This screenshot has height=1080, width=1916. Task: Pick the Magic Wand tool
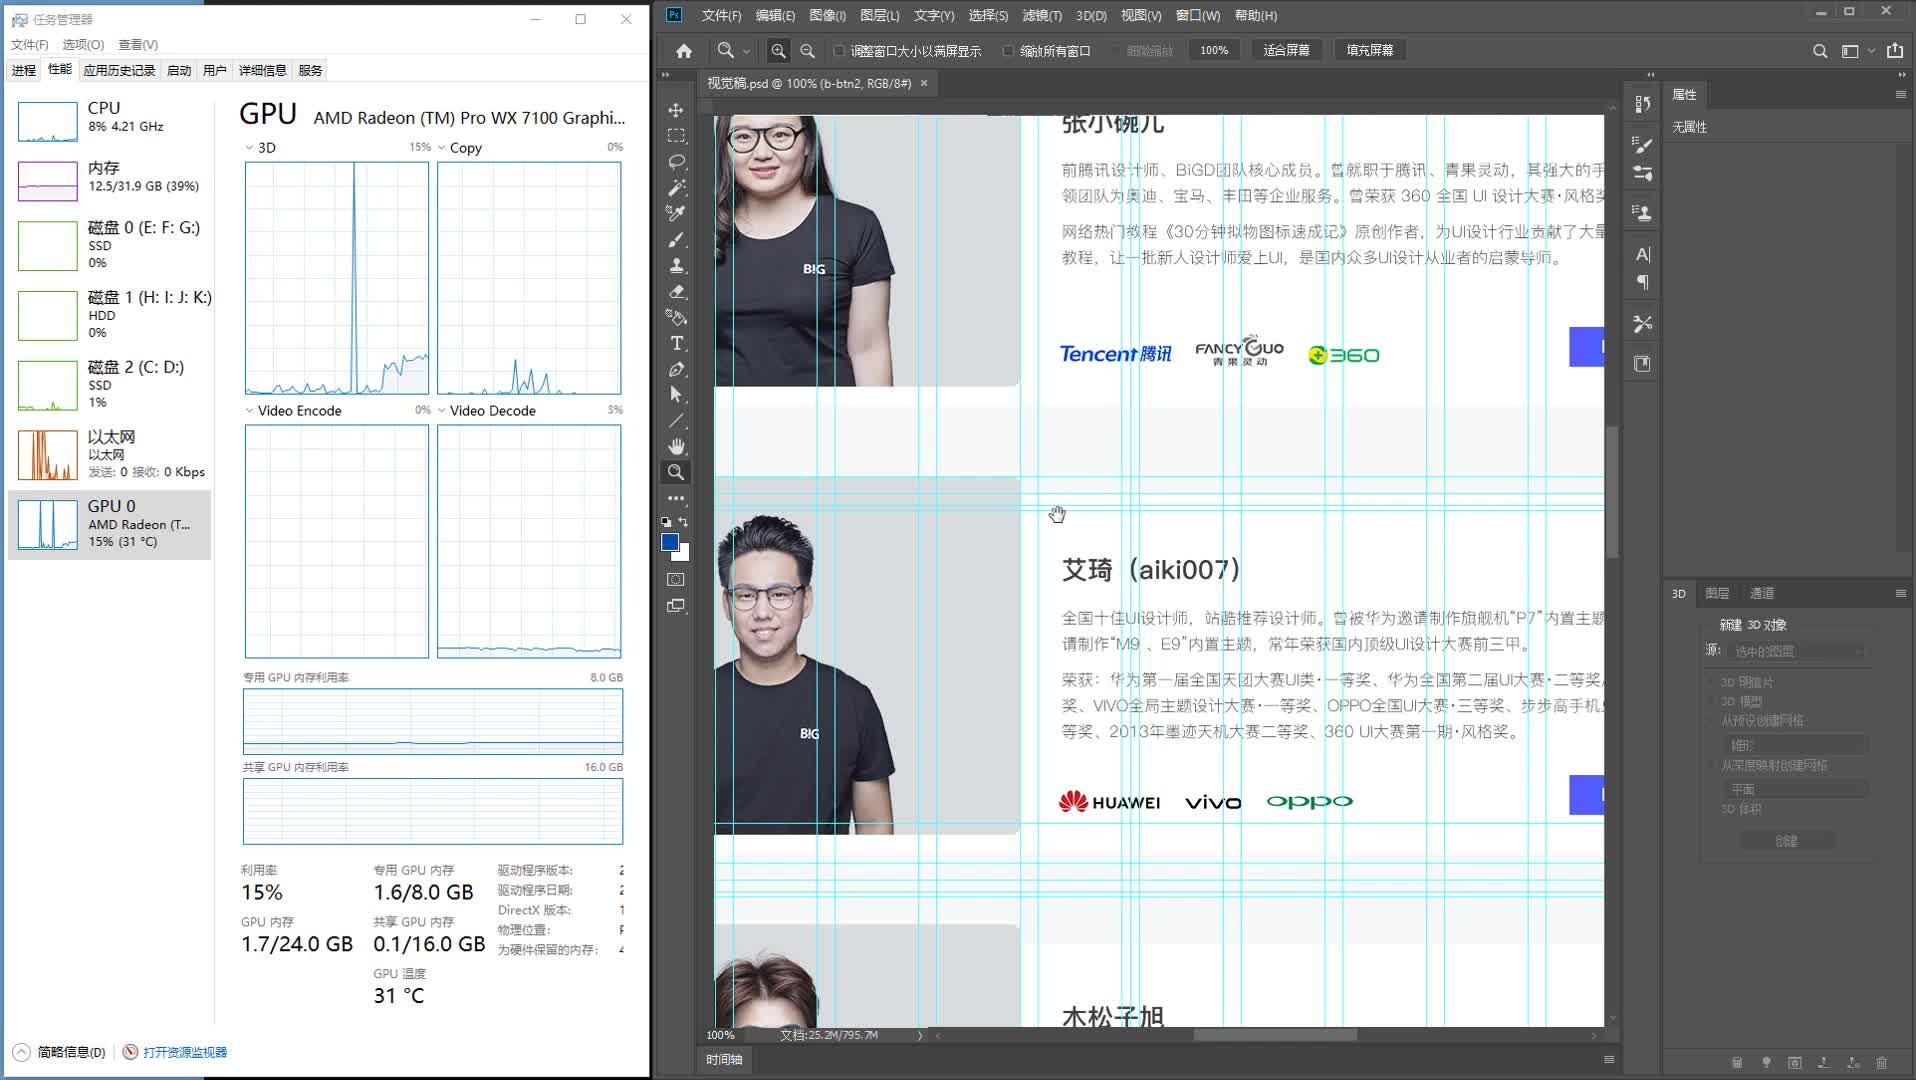coord(676,188)
